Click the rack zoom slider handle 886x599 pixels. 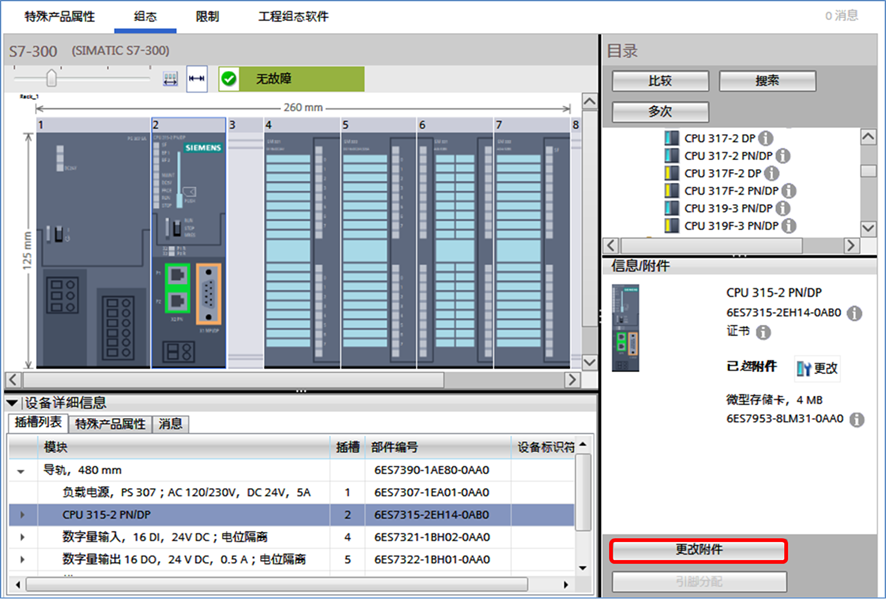coord(51,78)
